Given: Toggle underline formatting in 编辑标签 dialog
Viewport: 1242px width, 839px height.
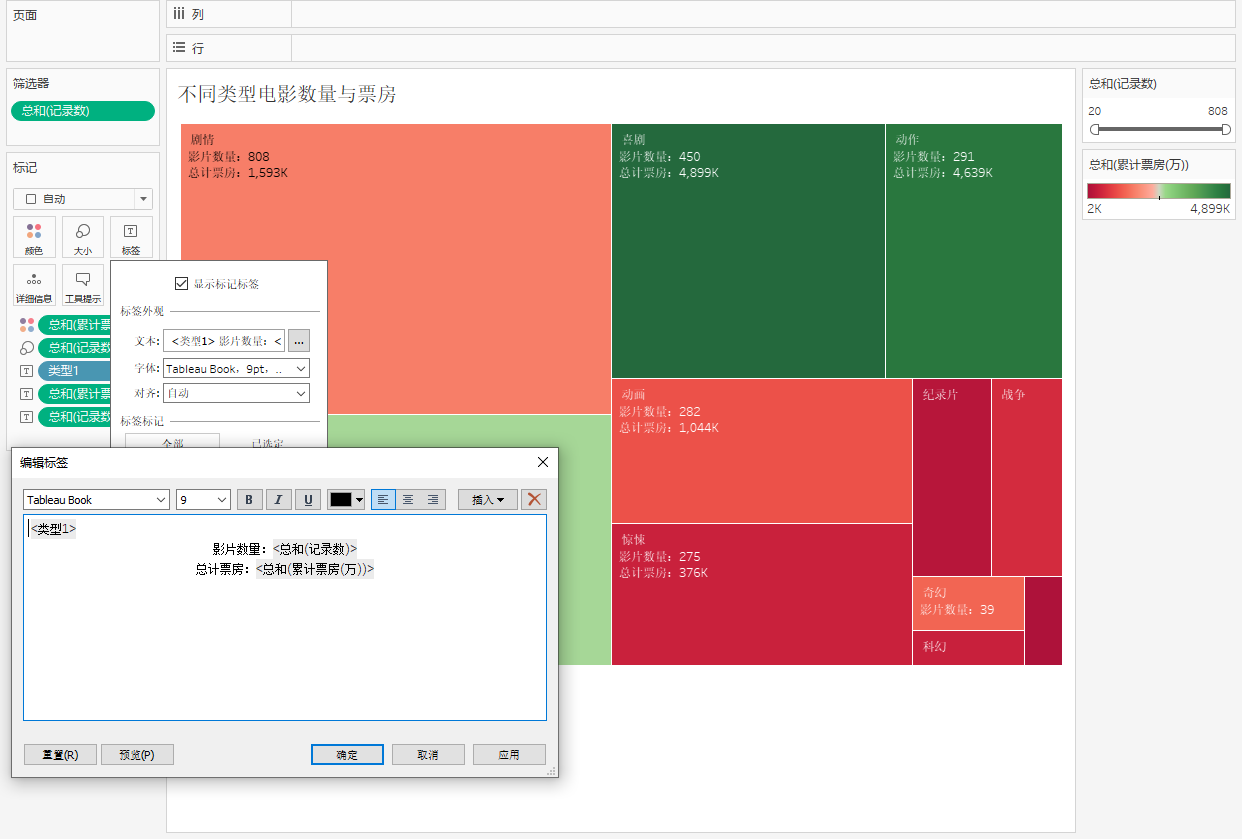Looking at the screenshot, I should (x=308, y=500).
